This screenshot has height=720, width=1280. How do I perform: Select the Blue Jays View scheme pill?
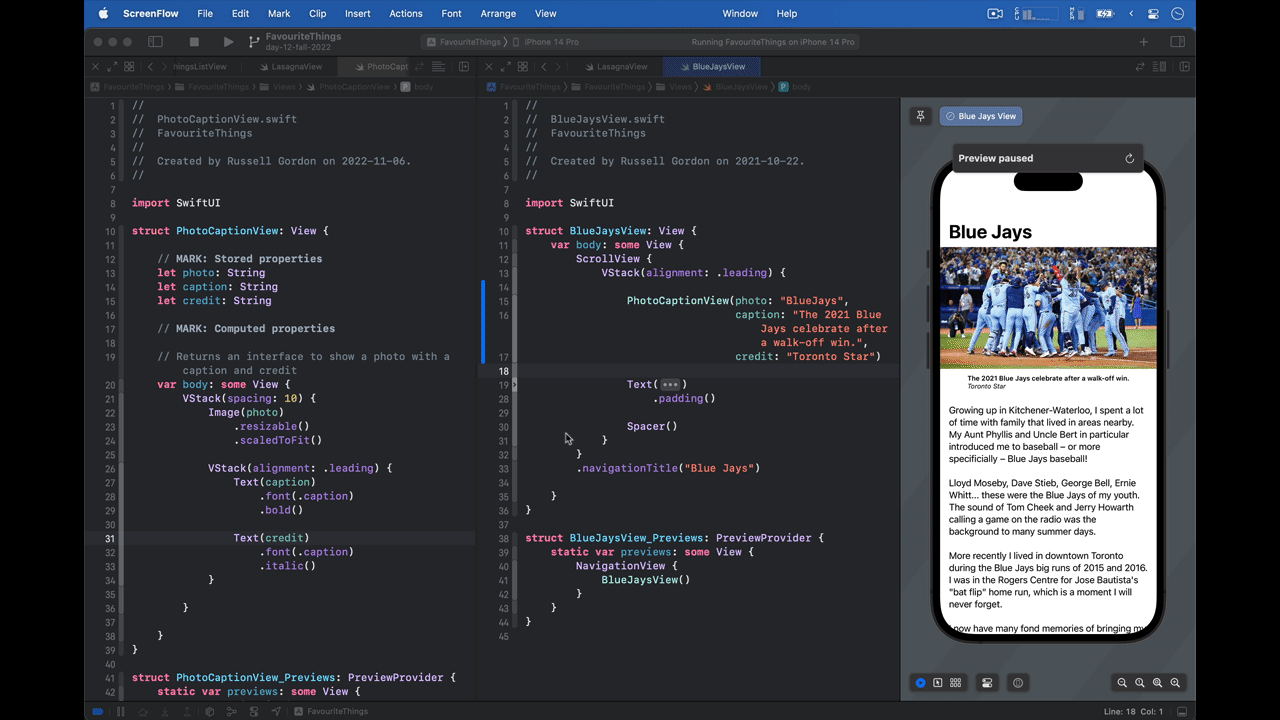980,115
